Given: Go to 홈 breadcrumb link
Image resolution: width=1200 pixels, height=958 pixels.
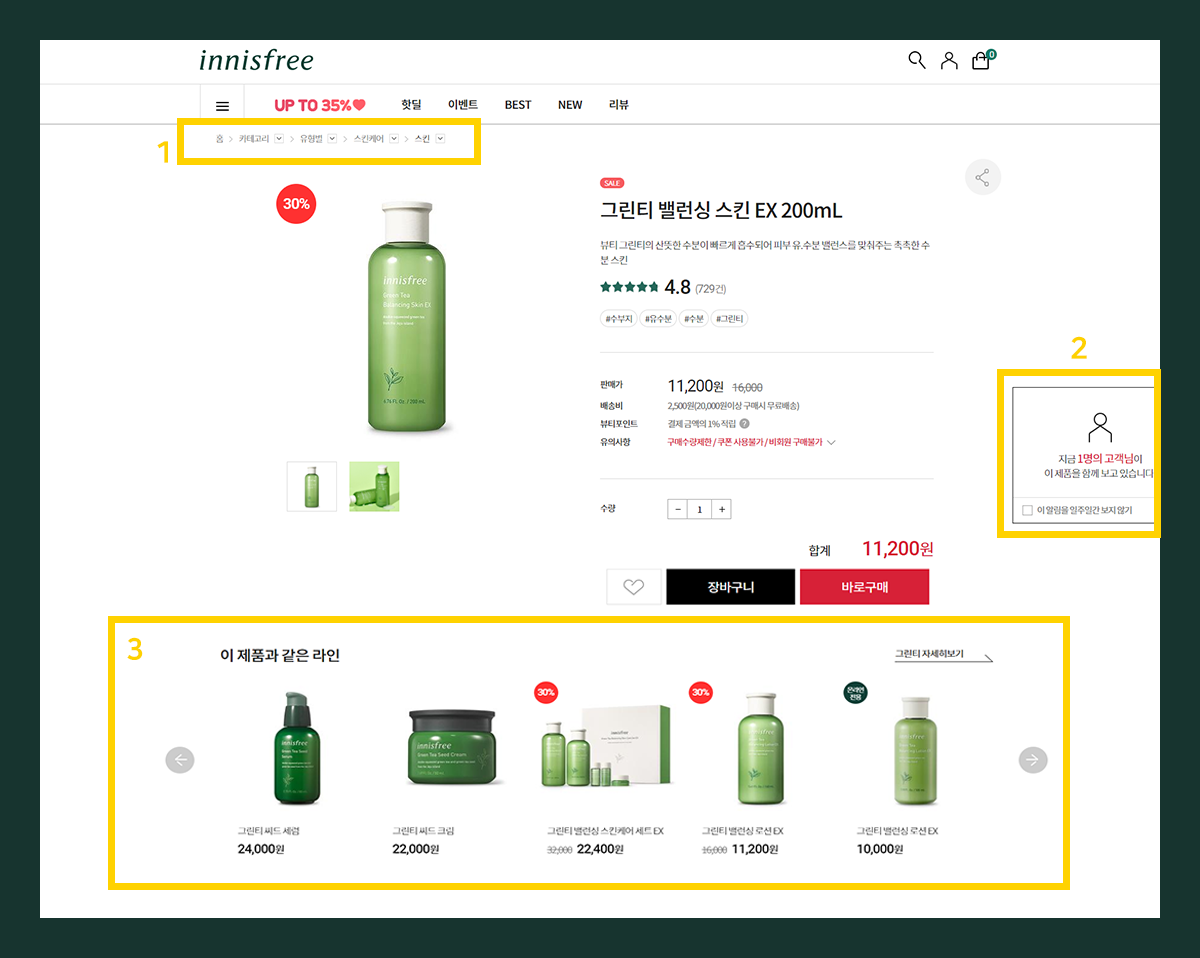Looking at the screenshot, I should (220, 139).
